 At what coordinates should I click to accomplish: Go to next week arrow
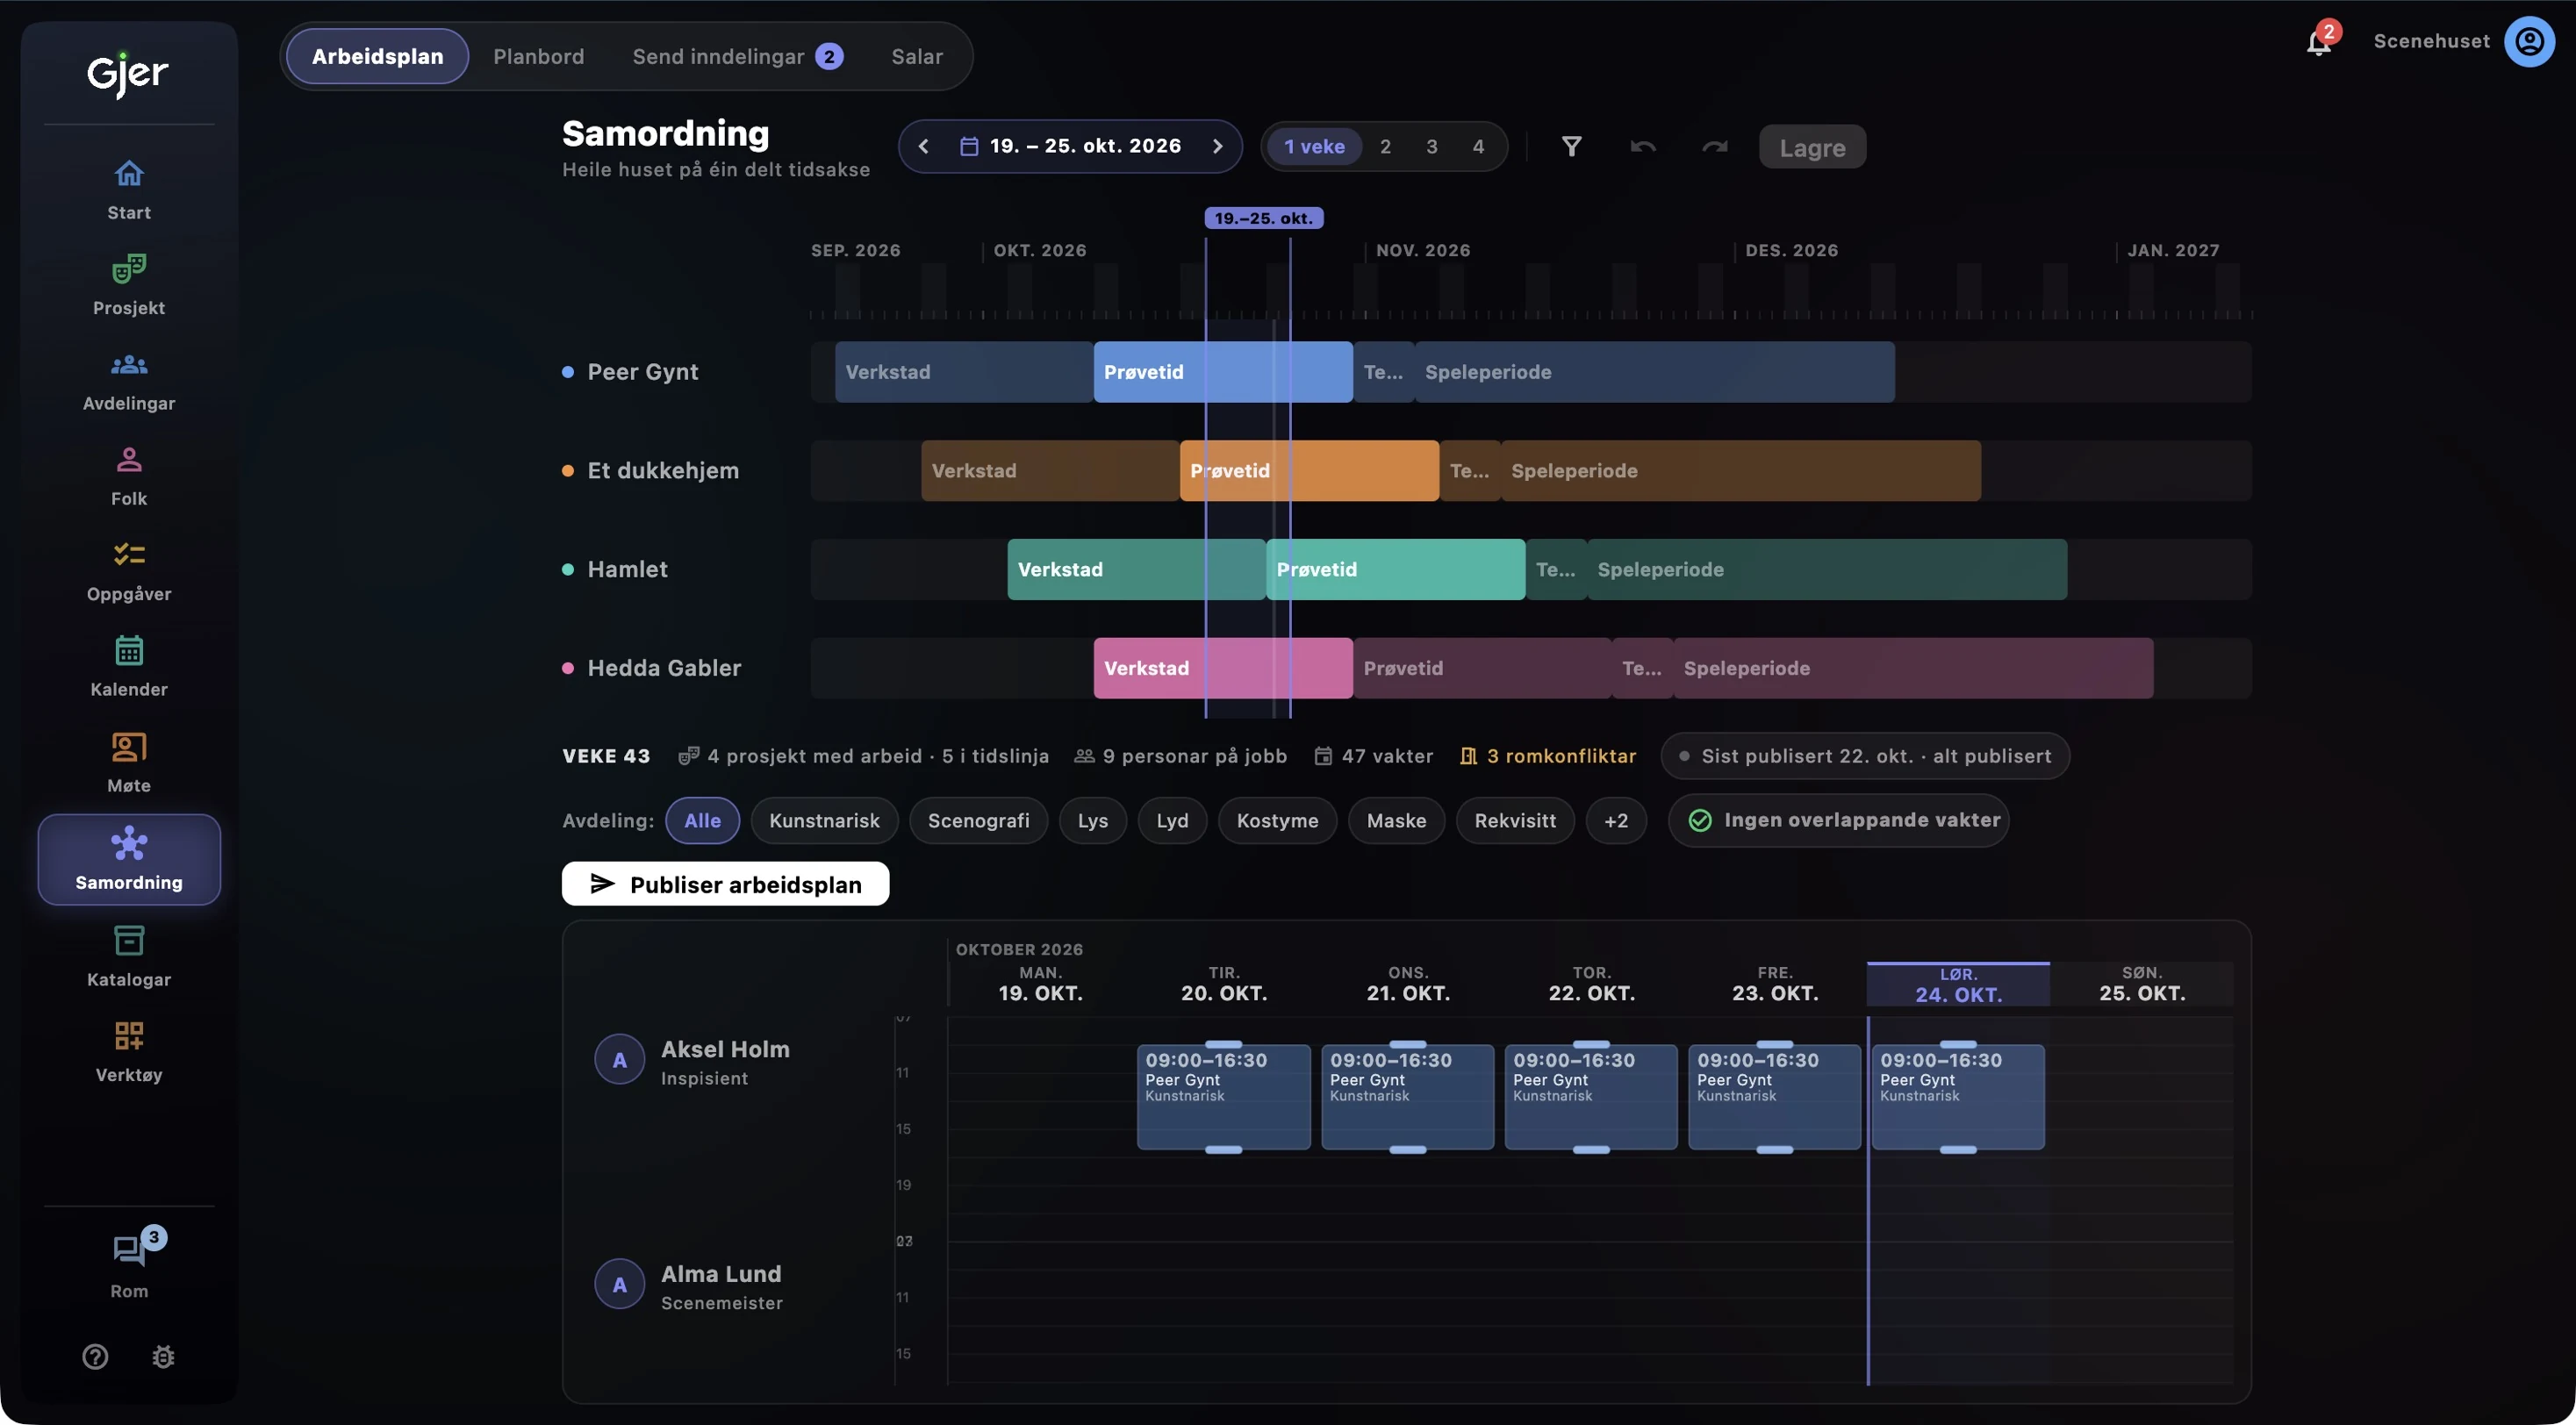click(1217, 146)
